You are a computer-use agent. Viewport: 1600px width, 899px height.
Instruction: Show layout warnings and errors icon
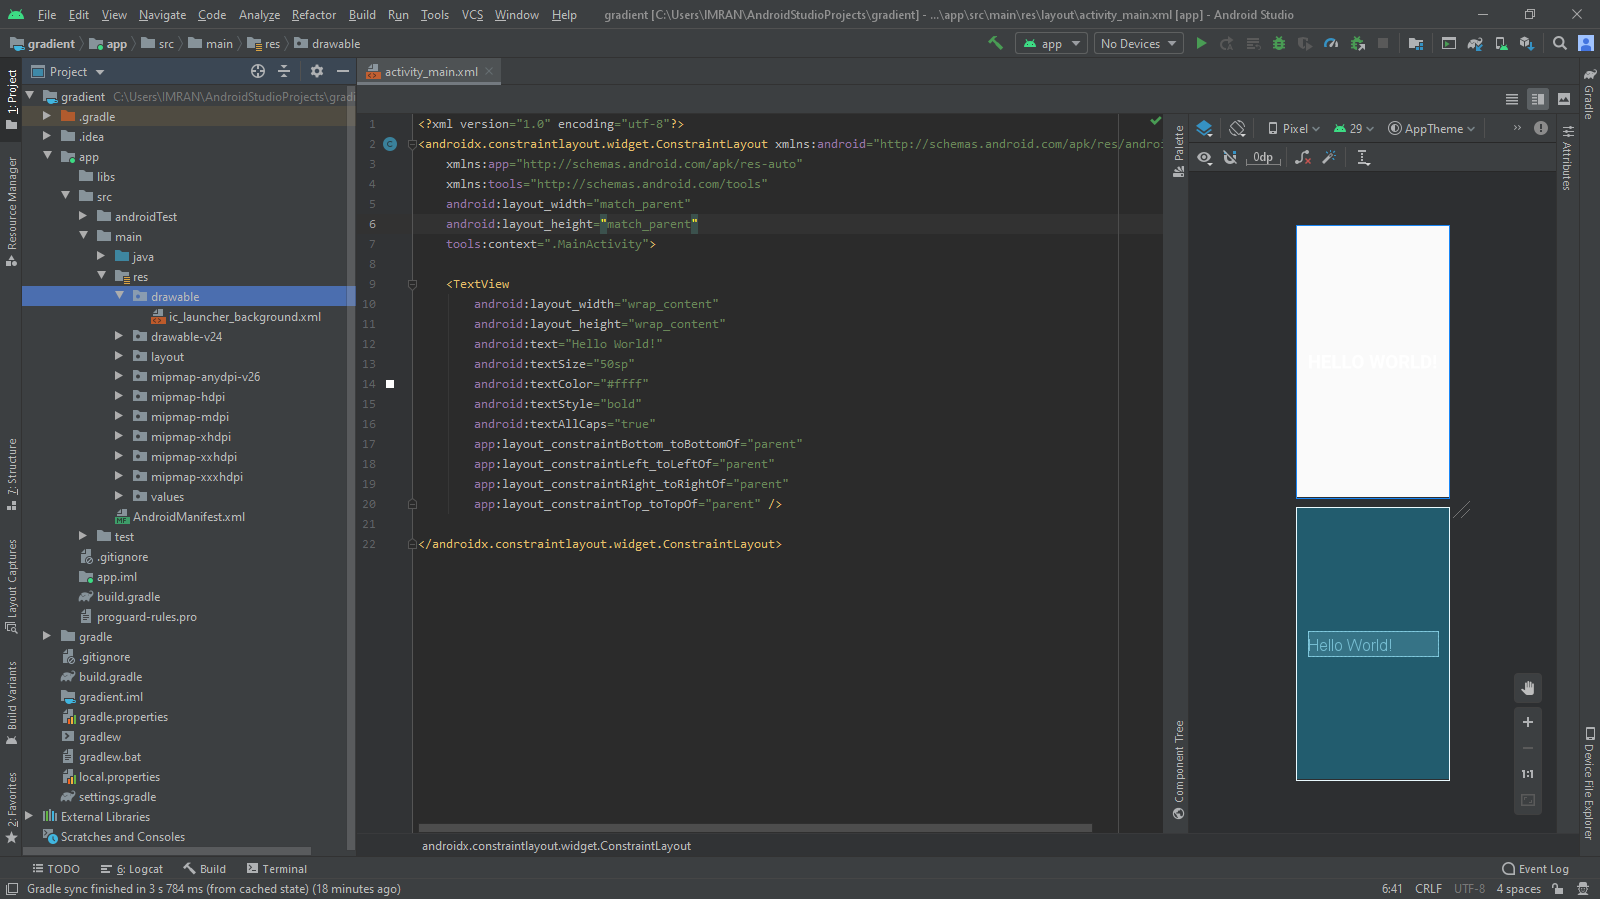point(1541,128)
